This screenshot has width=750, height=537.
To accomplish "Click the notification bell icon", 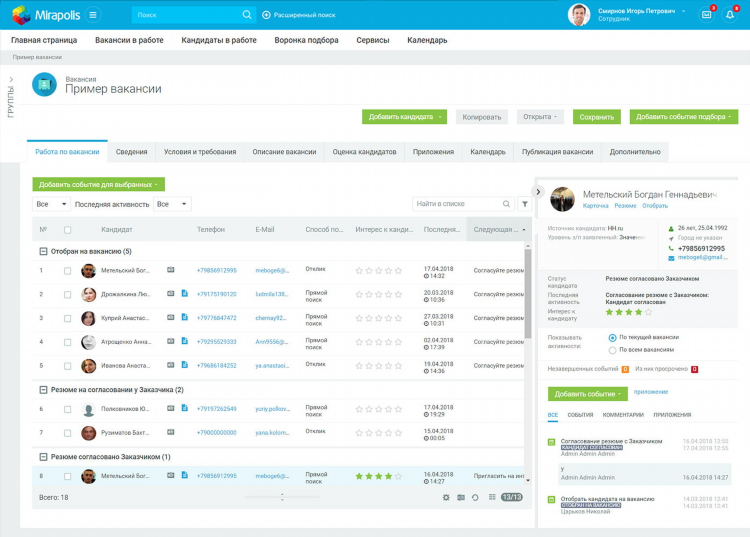I will tap(730, 15).
